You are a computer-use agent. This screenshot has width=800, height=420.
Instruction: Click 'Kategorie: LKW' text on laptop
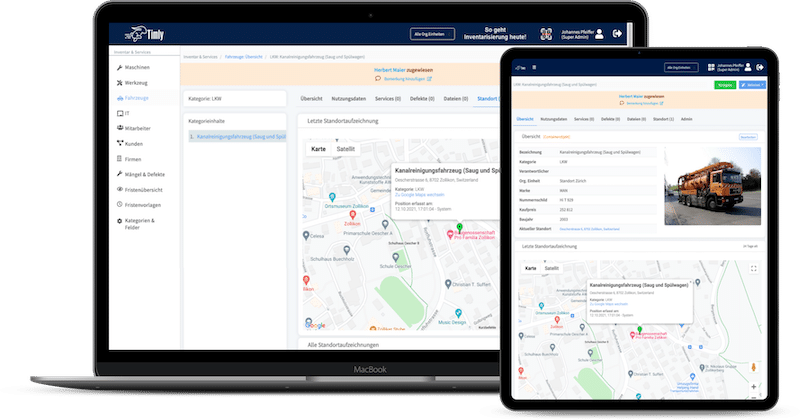(x=205, y=99)
